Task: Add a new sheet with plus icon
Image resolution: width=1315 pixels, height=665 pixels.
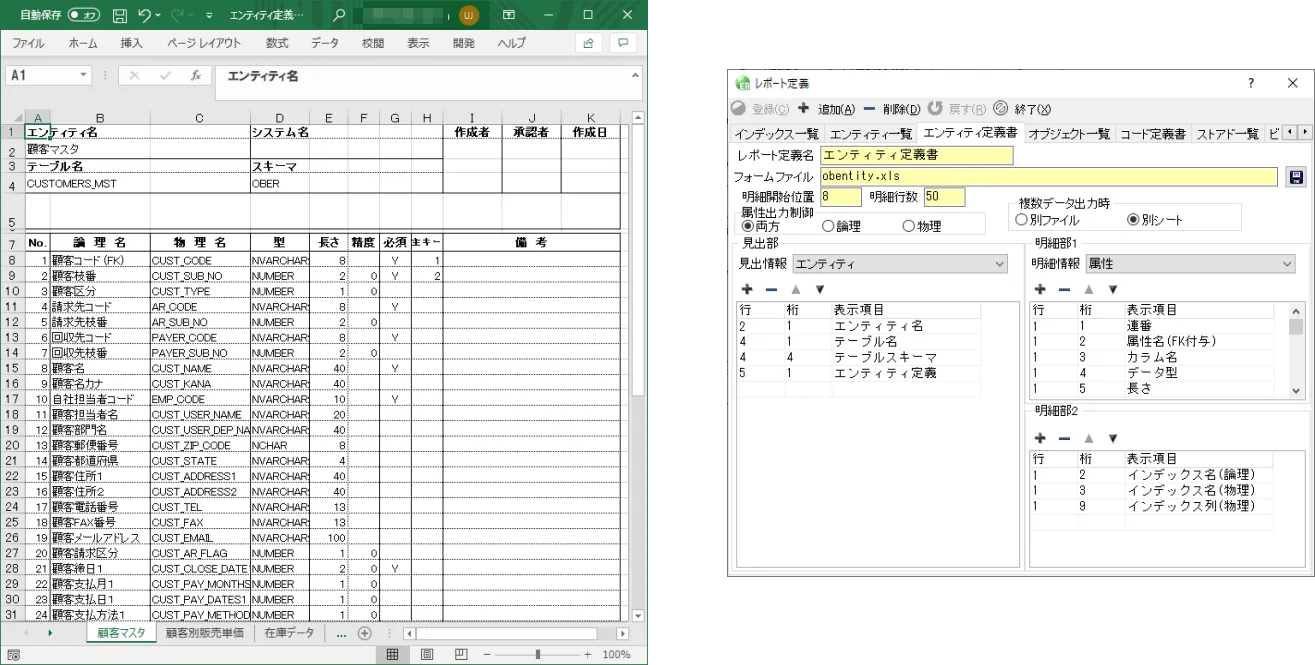Action: coord(364,633)
